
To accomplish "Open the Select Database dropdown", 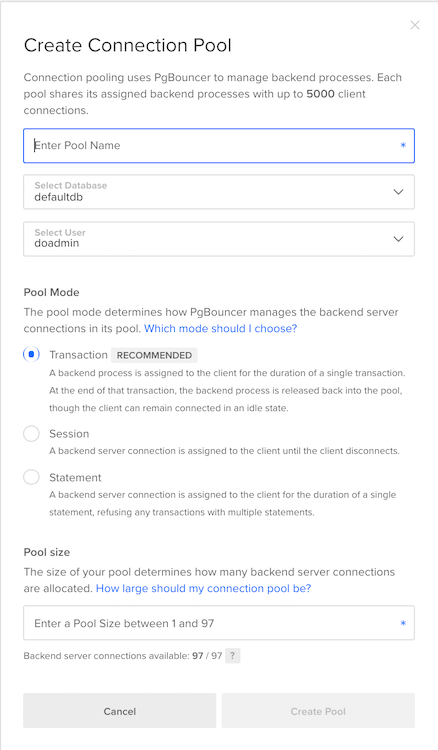I will (219, 192).
